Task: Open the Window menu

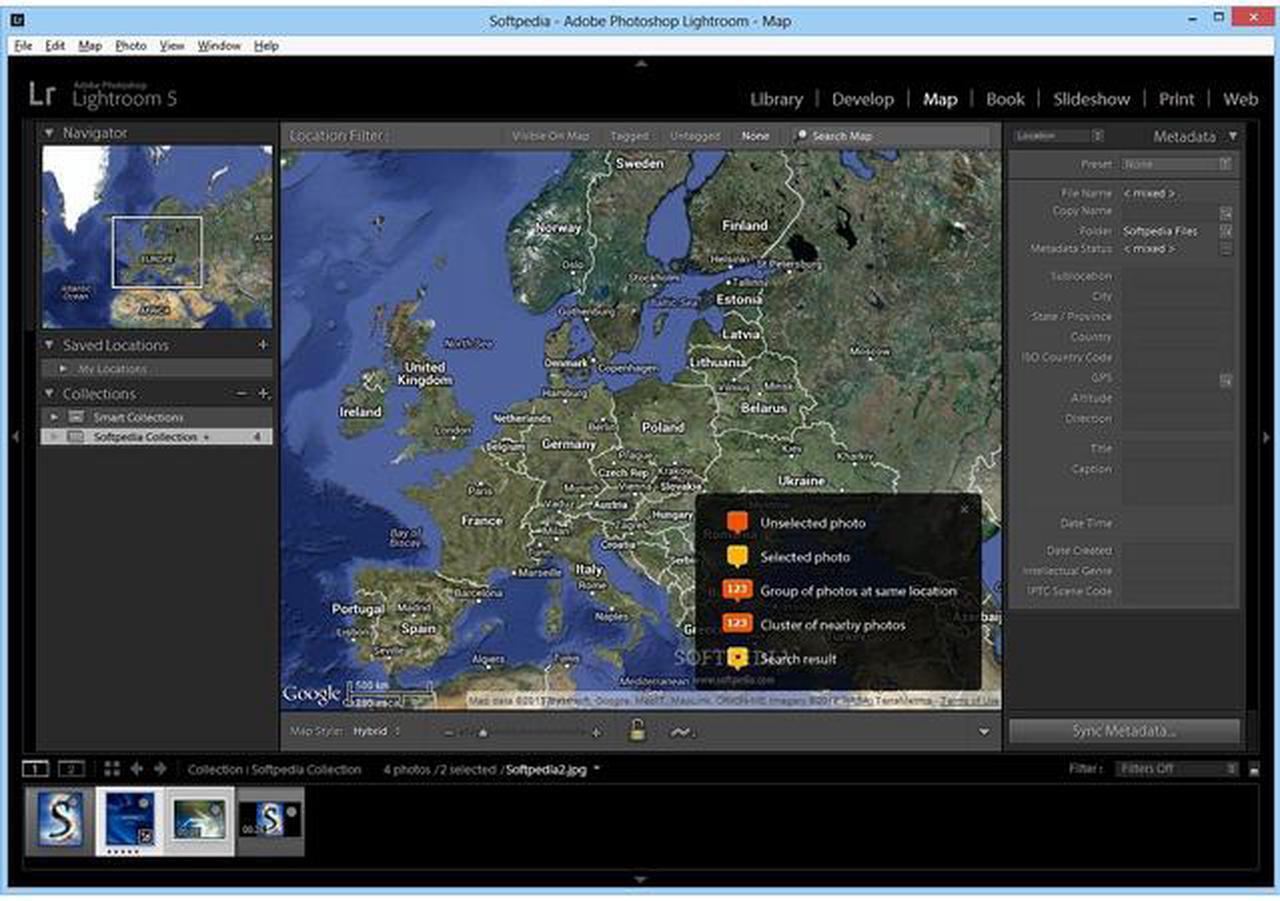Action: pos(219,46)
